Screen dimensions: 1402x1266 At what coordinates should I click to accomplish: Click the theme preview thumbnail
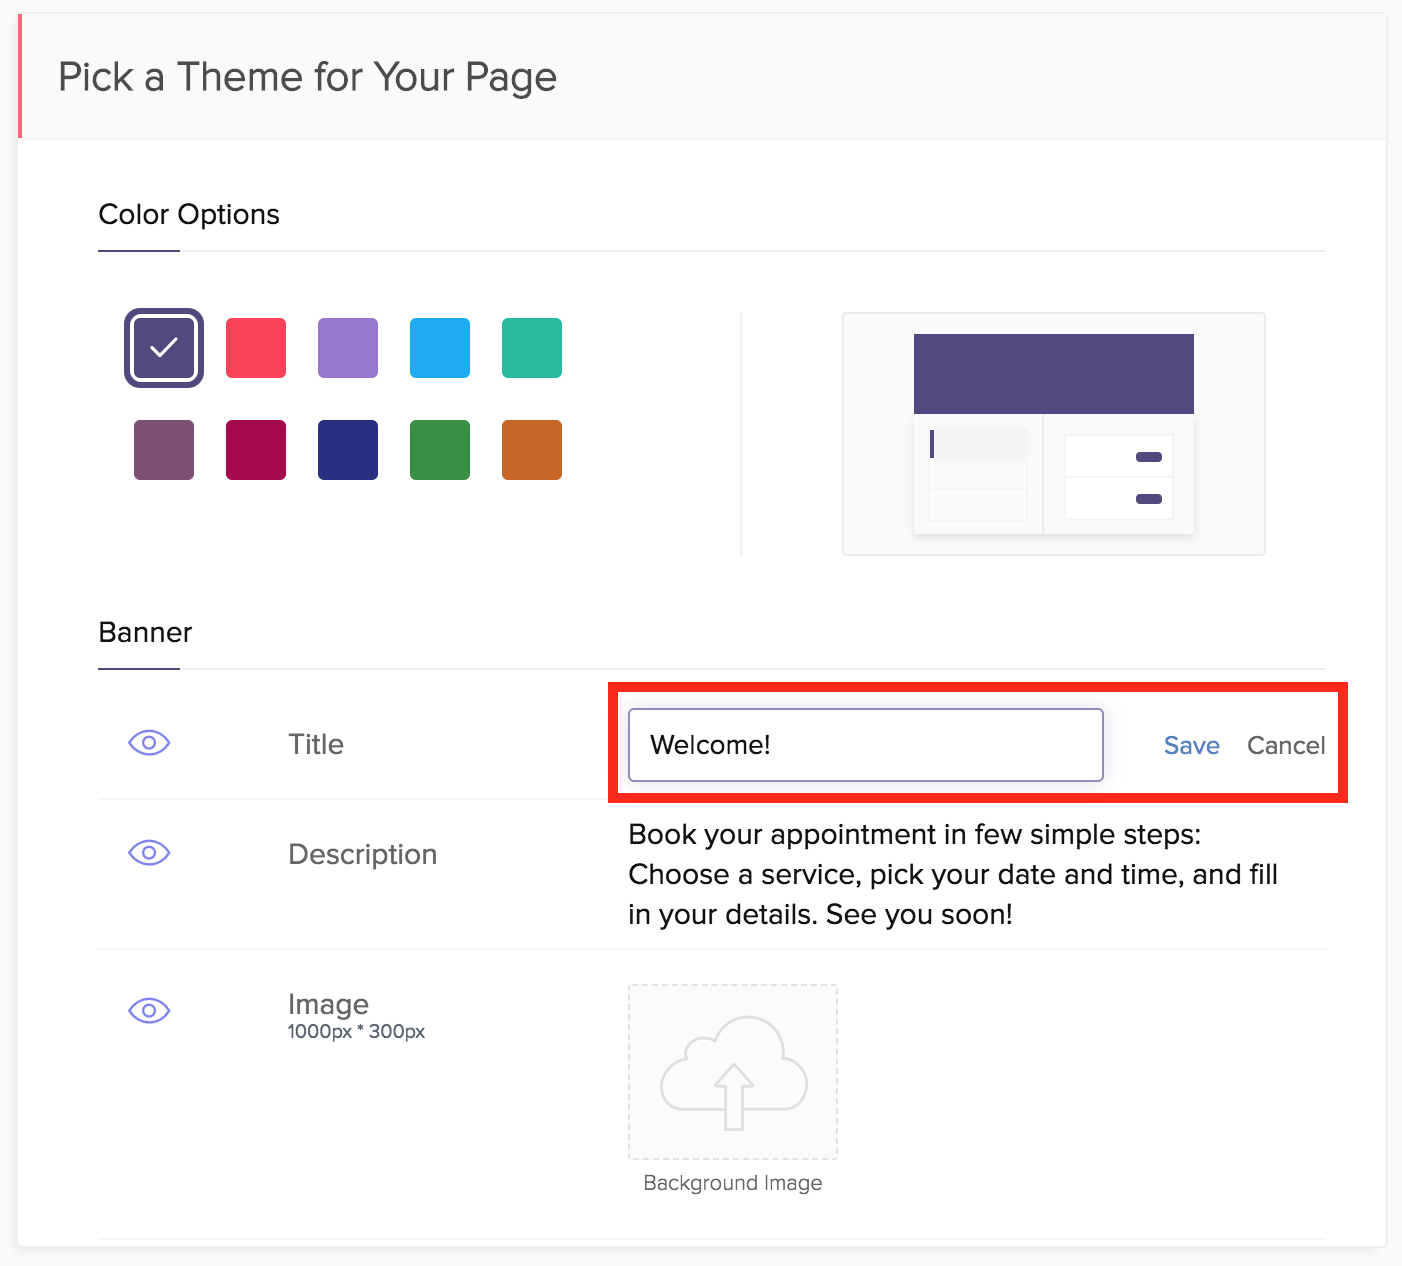click(x=1054, y=434)
